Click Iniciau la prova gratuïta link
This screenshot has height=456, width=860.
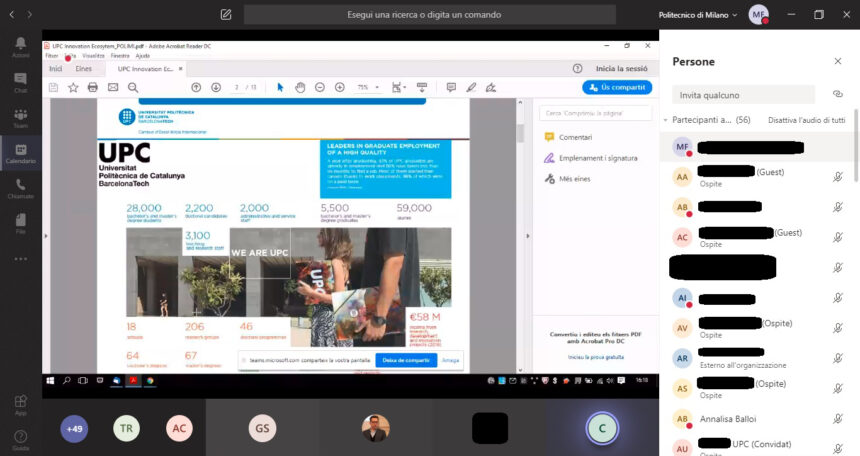point(596,357)
